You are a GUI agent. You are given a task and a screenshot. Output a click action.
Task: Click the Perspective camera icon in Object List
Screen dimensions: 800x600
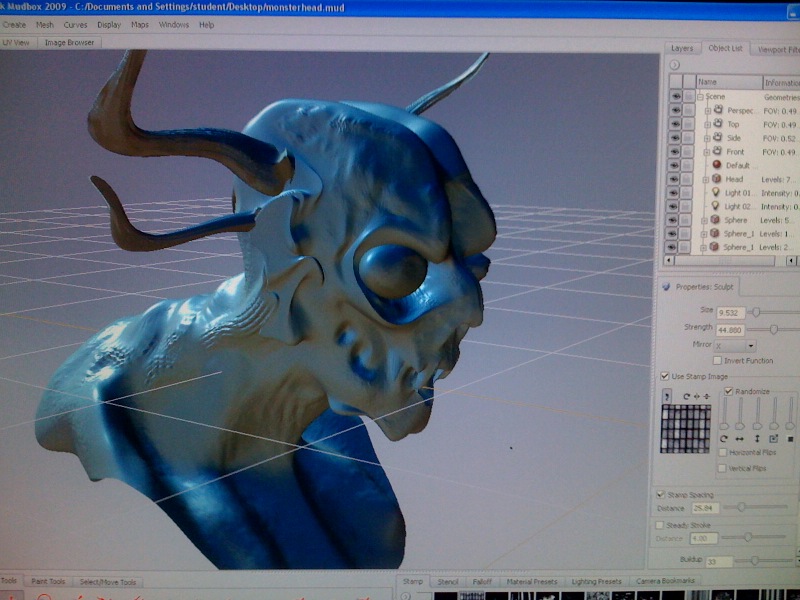[x=718, y=110]
